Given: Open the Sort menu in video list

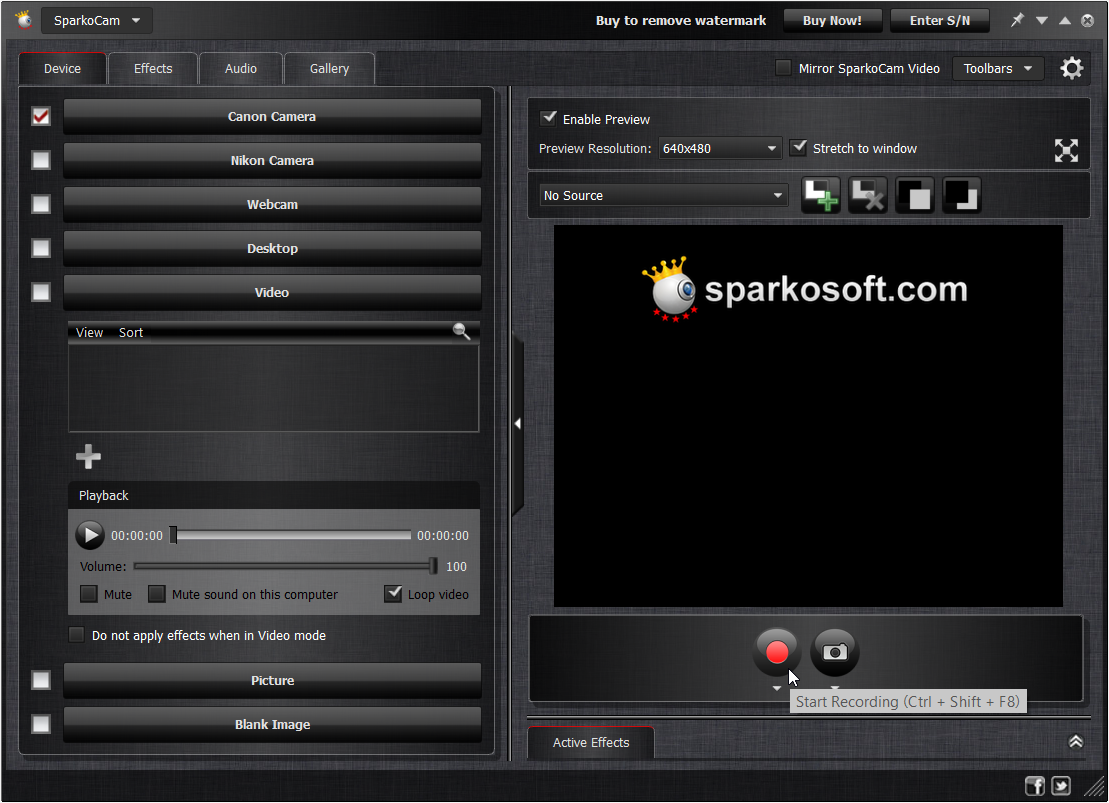Looking at the screenshot, I should [131, 333].
